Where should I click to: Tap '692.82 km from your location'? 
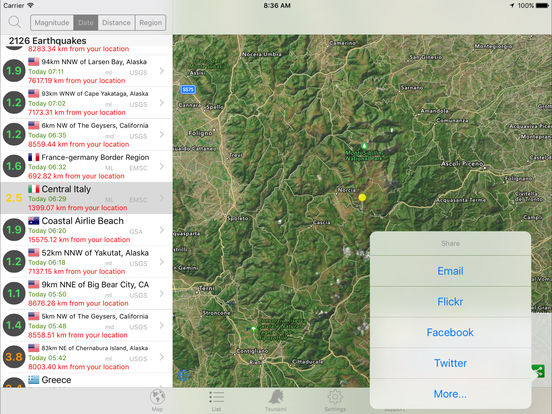pos(76,176)
